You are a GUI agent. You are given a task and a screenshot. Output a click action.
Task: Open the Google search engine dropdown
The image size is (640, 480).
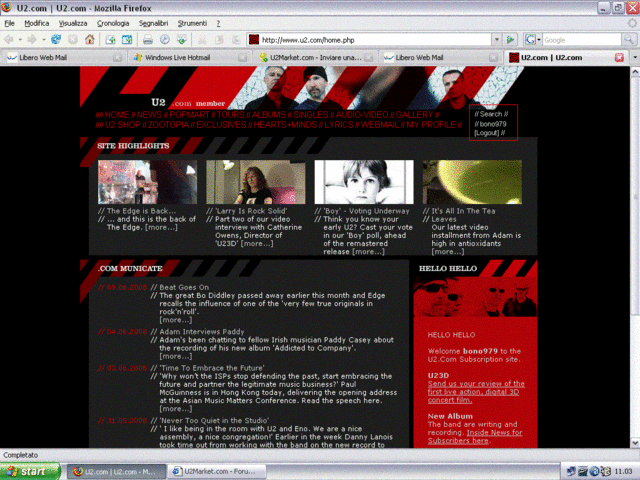(539, 40)
